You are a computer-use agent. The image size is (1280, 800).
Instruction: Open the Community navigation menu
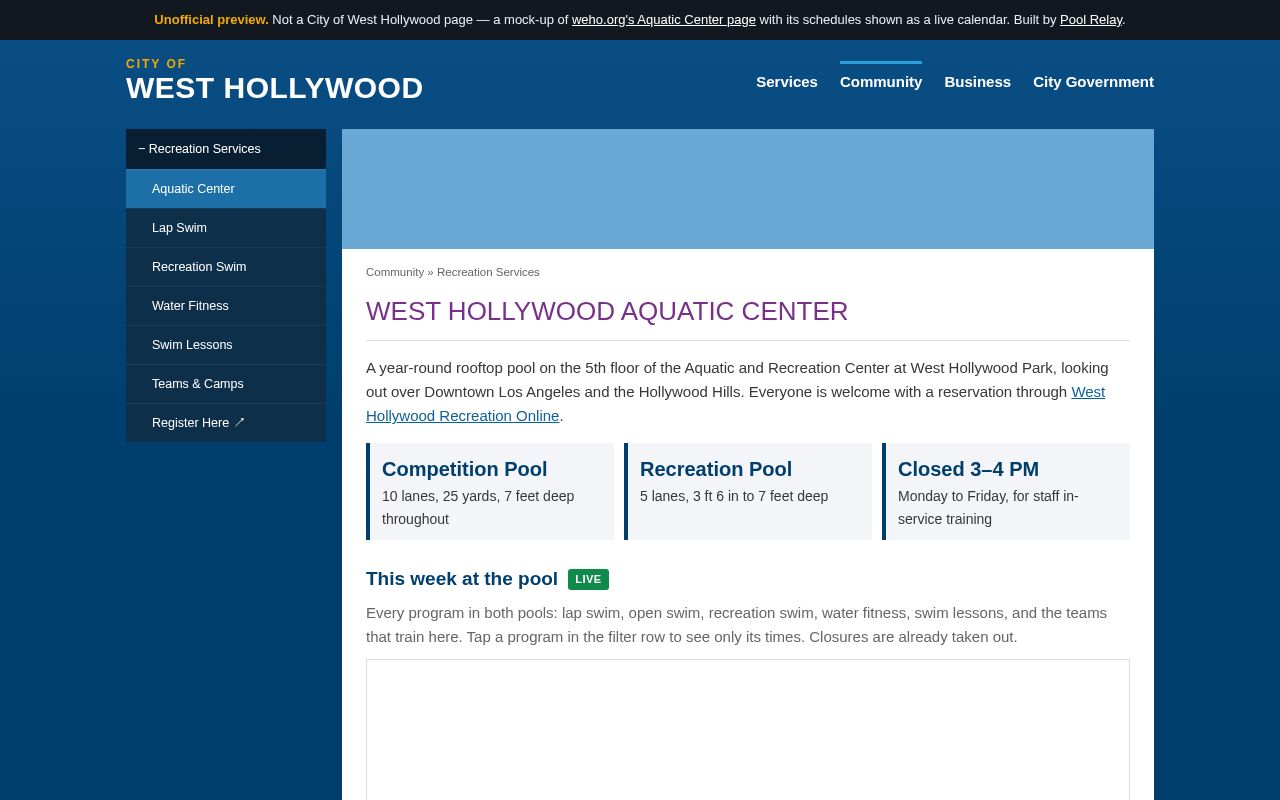[881, 82]
